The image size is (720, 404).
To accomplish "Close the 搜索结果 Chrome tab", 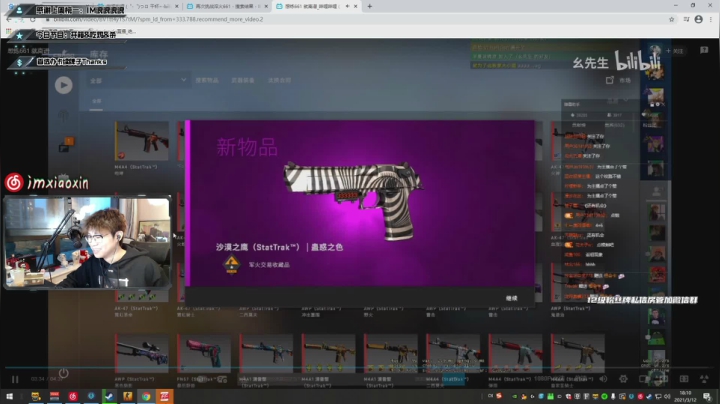I will (266, 6).
